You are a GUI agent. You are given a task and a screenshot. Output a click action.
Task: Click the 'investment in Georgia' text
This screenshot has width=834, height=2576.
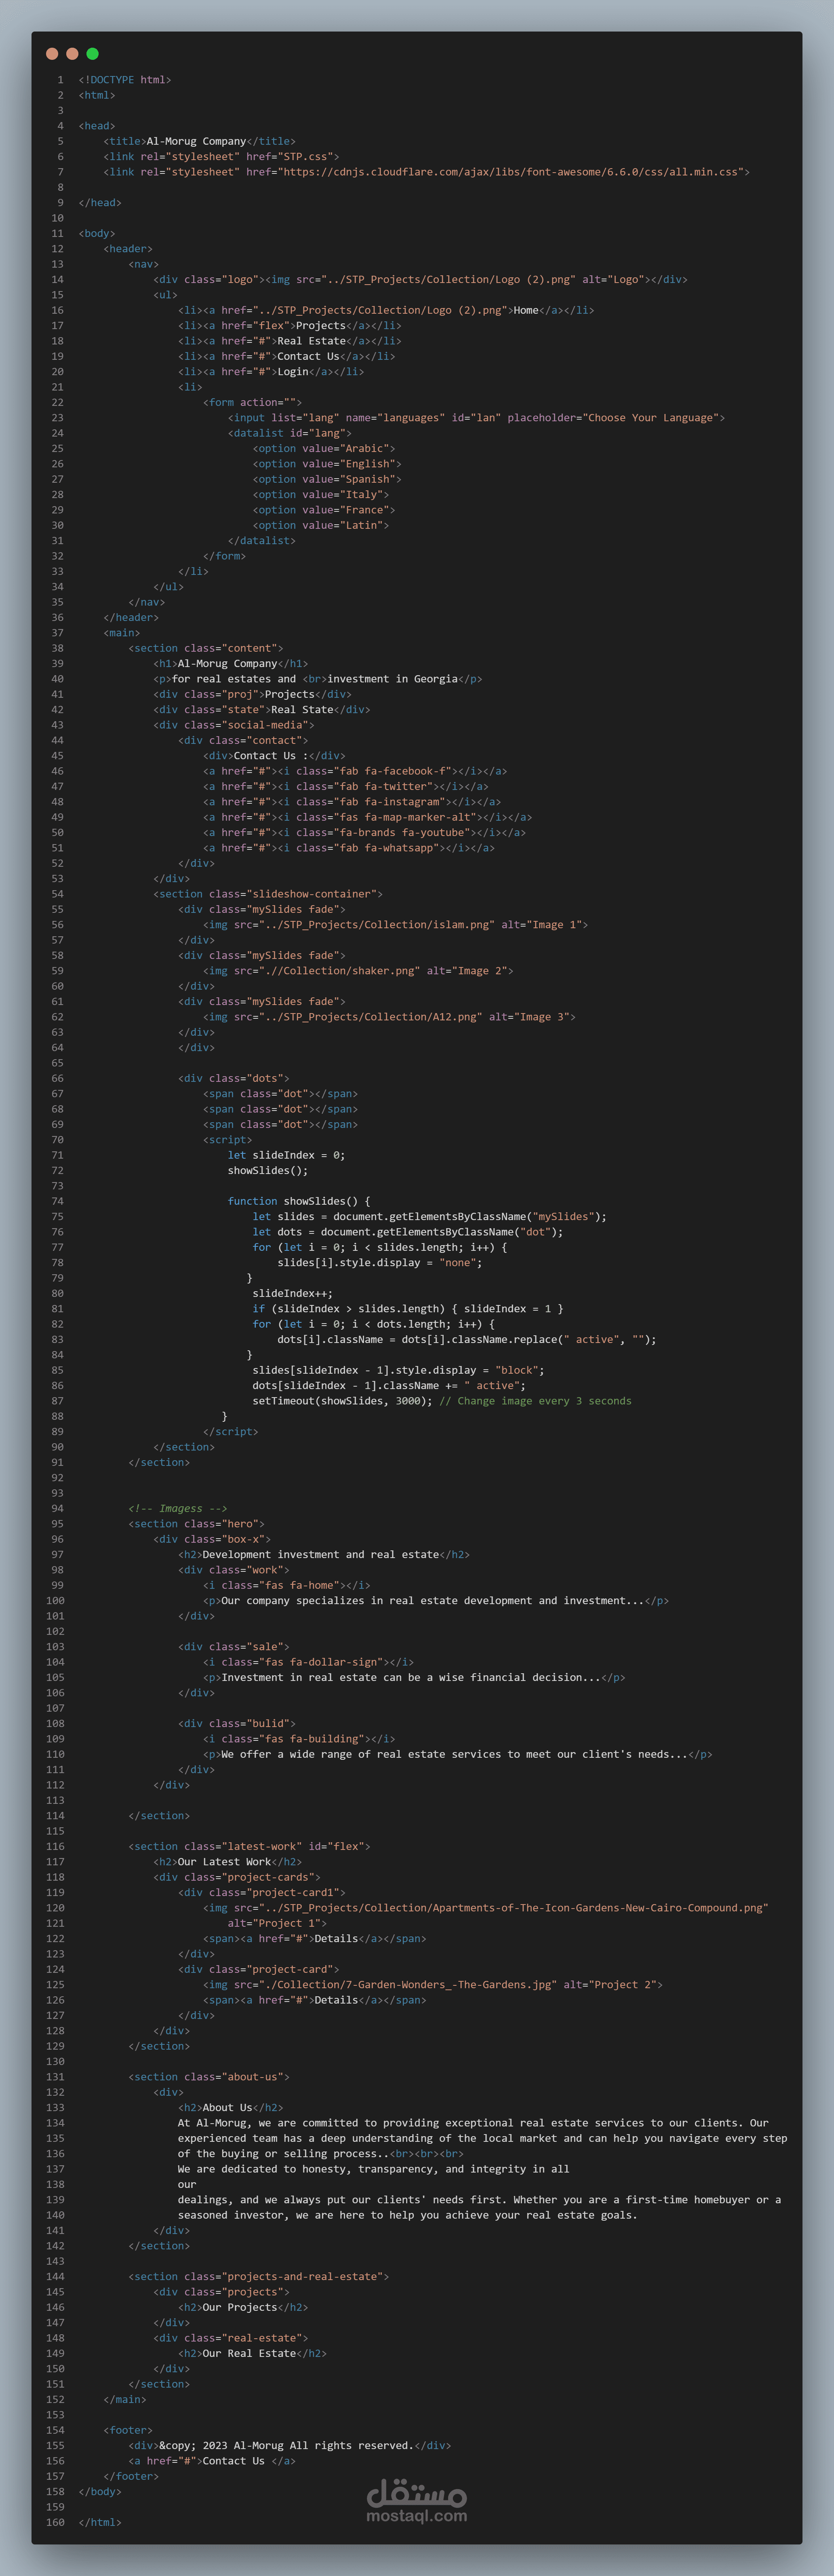point(393,679)
